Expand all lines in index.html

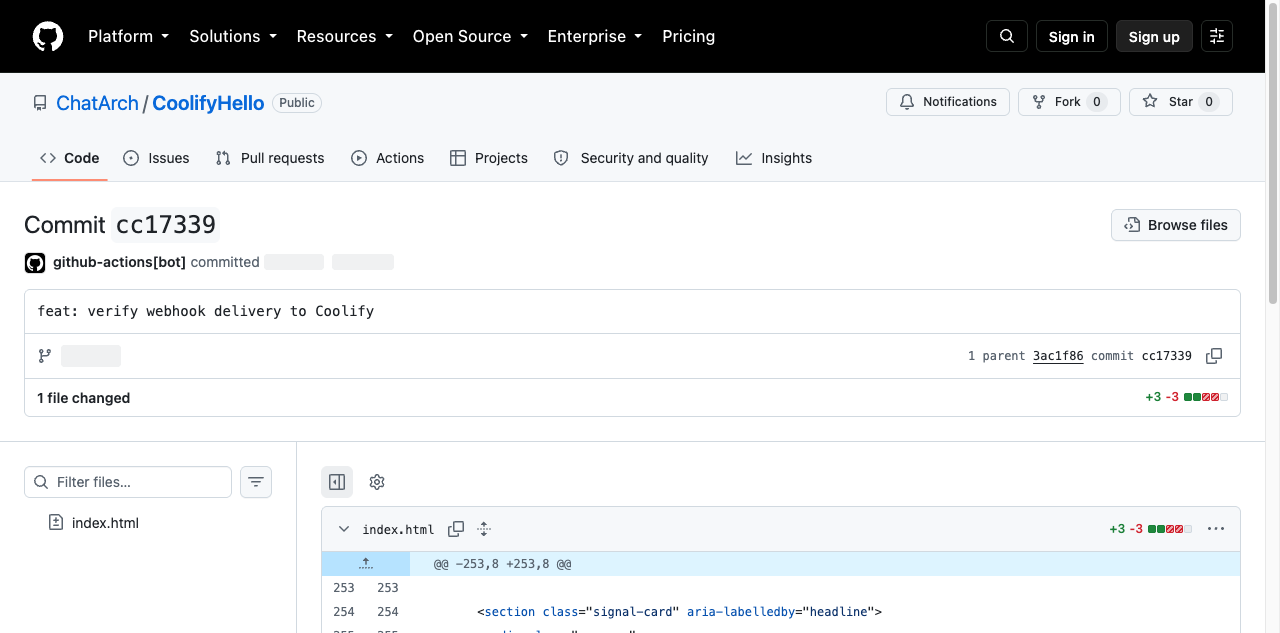(484, 529)
